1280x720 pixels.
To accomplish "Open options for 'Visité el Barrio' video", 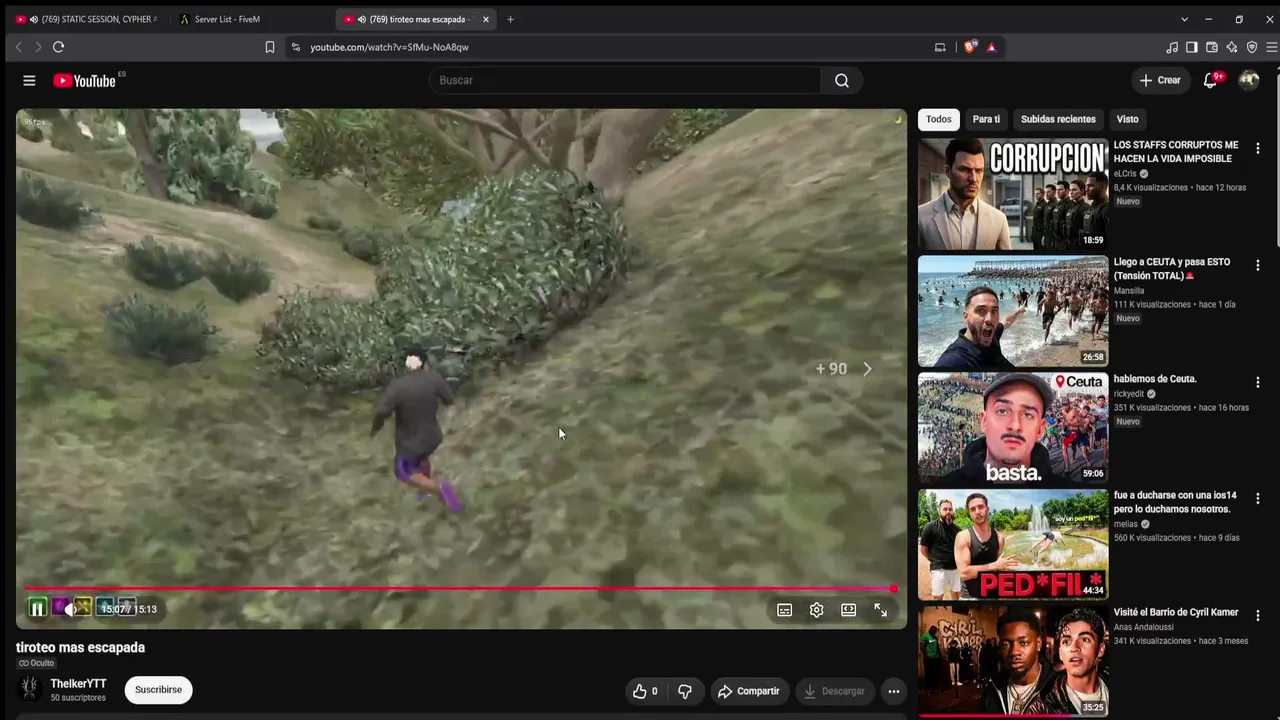I will click(1258, 615).
